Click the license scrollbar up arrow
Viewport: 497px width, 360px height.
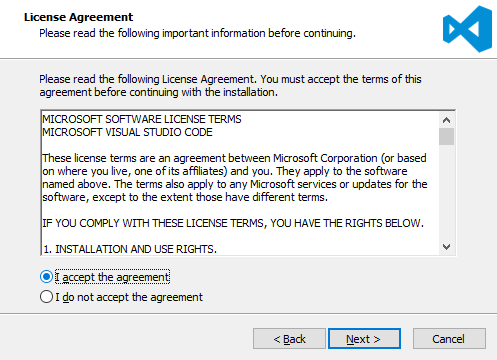(x=446, y=120)
